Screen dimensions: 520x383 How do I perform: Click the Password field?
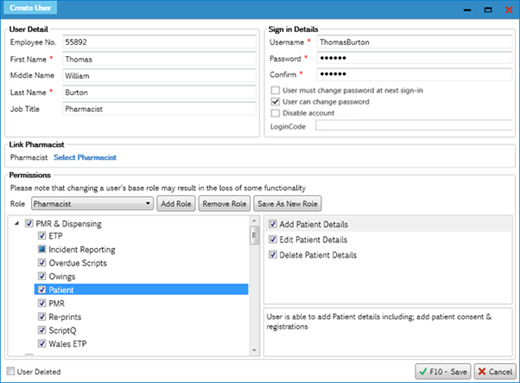click(414, 58)
